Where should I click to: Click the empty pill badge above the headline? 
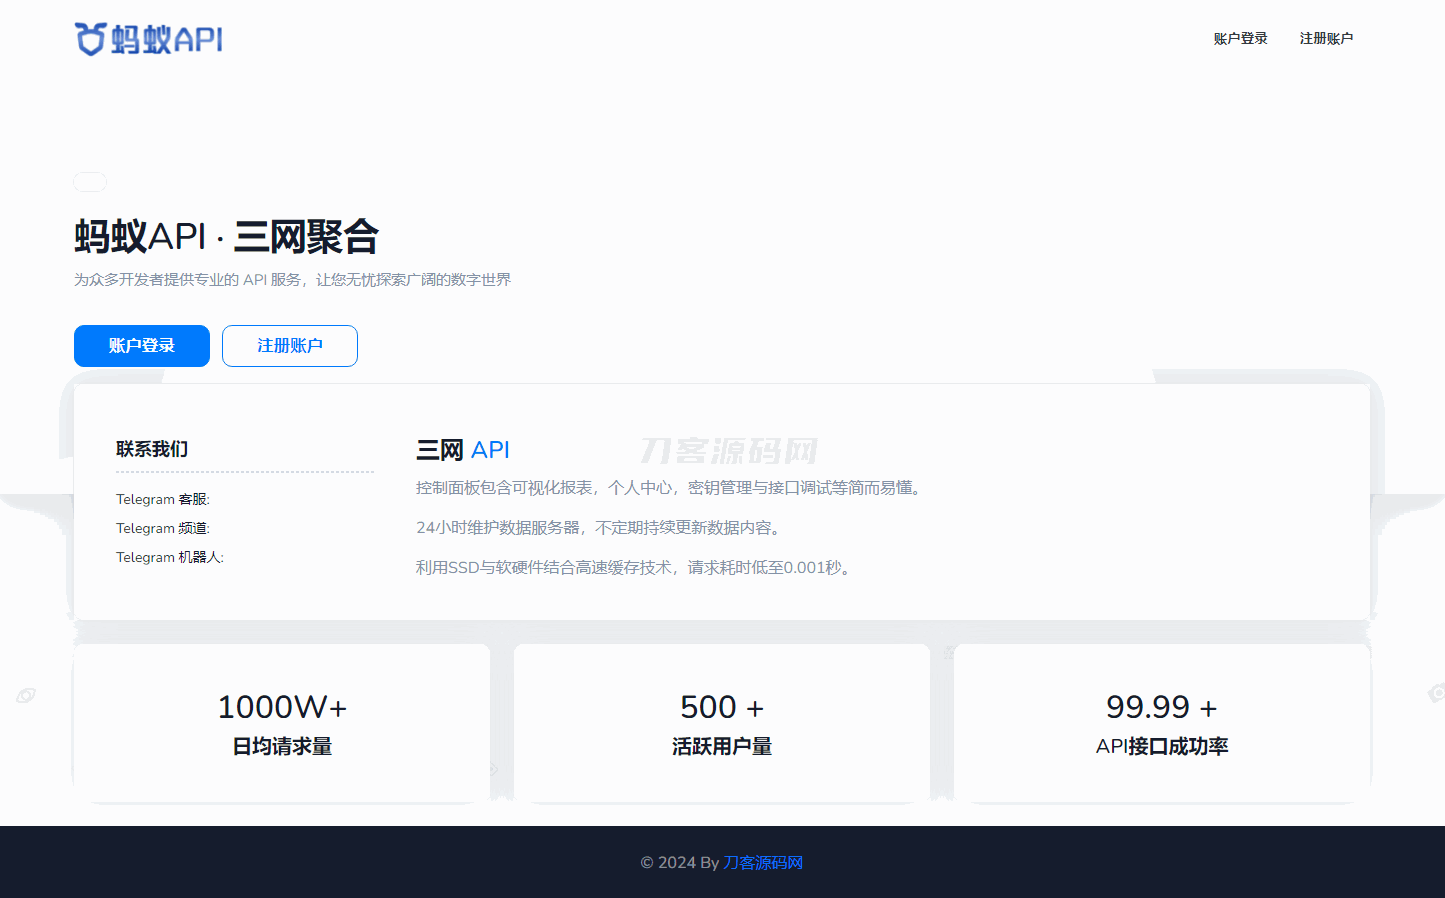click(90, 182)
